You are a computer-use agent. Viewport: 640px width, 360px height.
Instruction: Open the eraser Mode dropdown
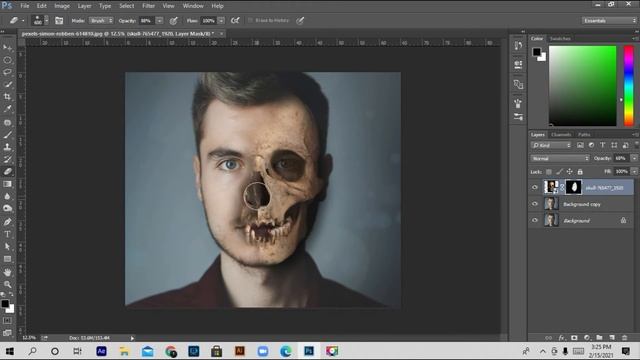coord(102,20)
